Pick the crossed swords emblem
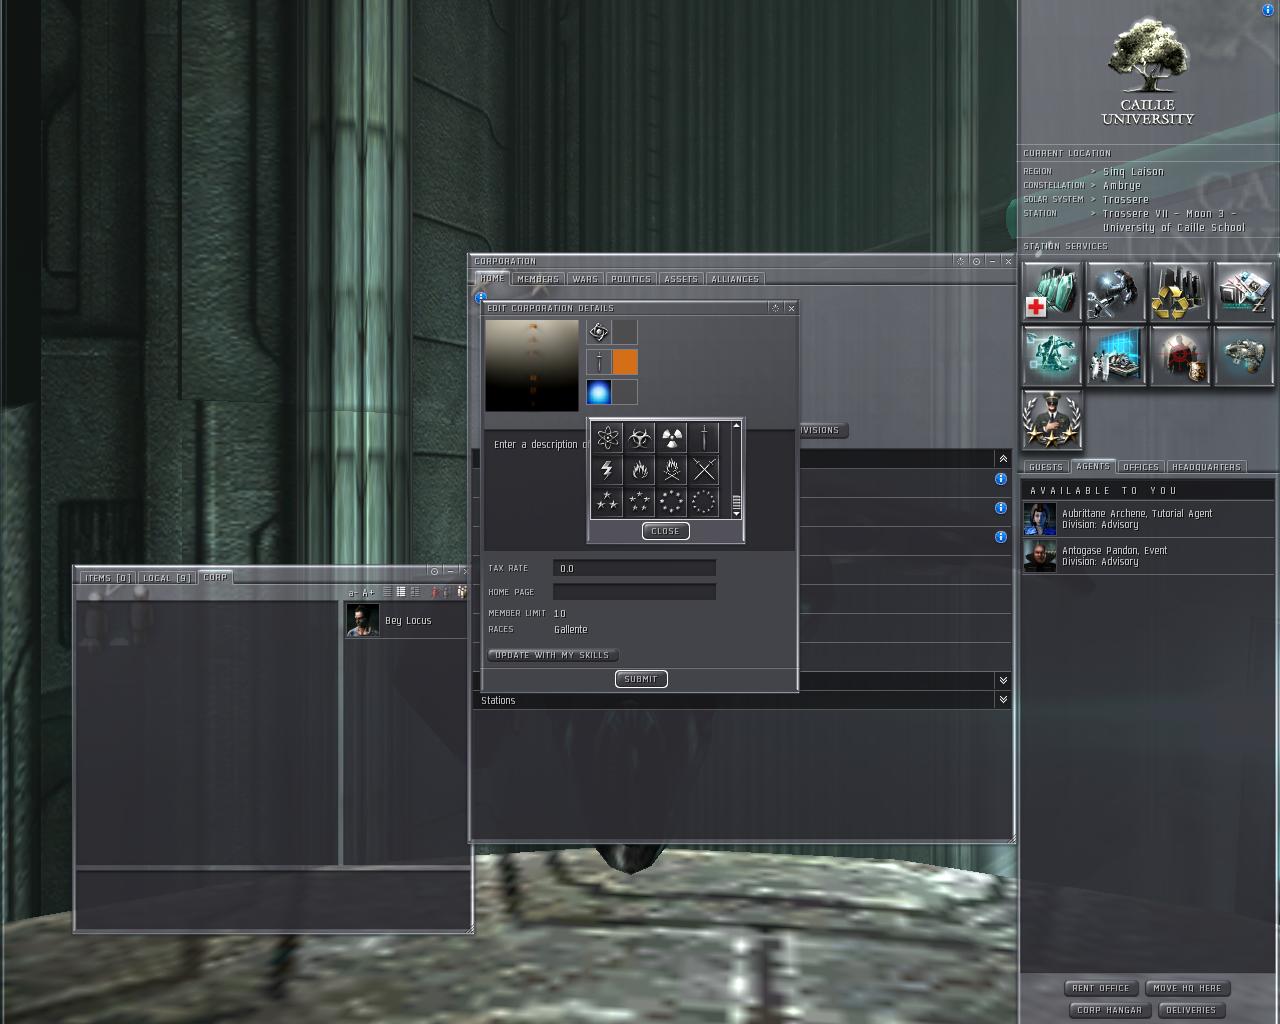Viewport: 1280px width, 1024px height. click(704, 470)
